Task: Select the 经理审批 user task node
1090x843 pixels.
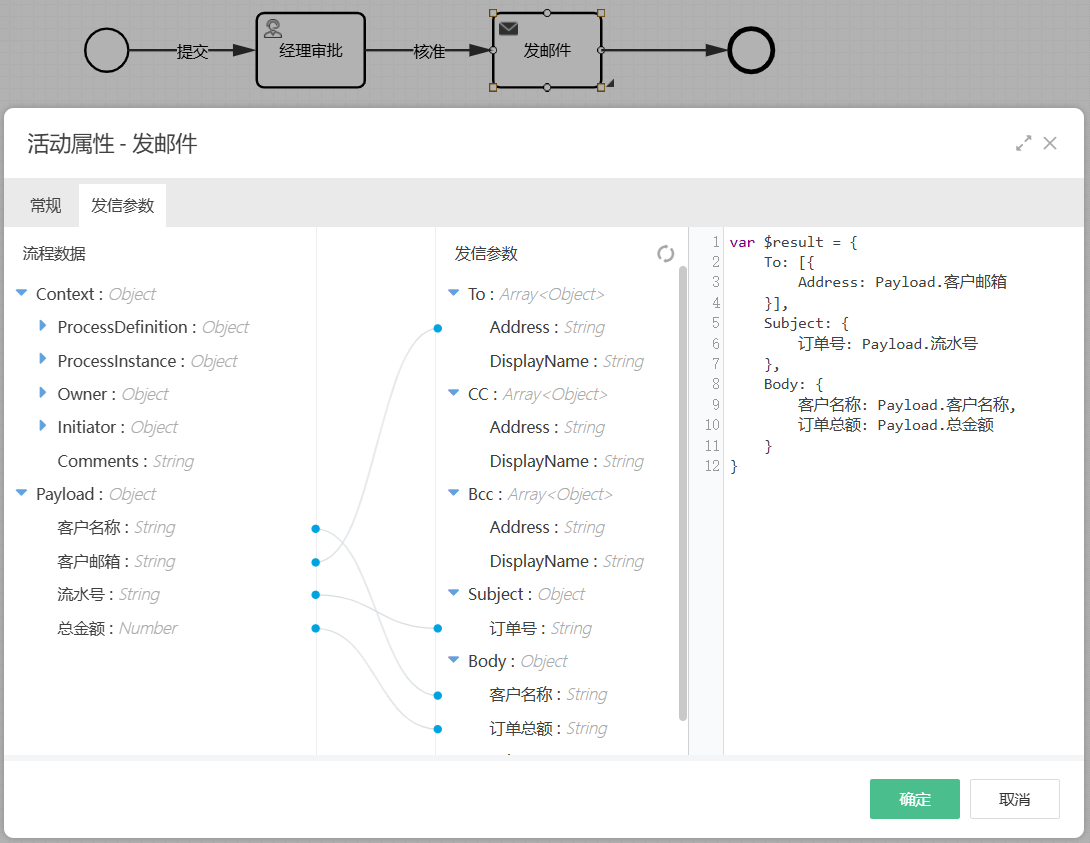Action: (310, 50)
